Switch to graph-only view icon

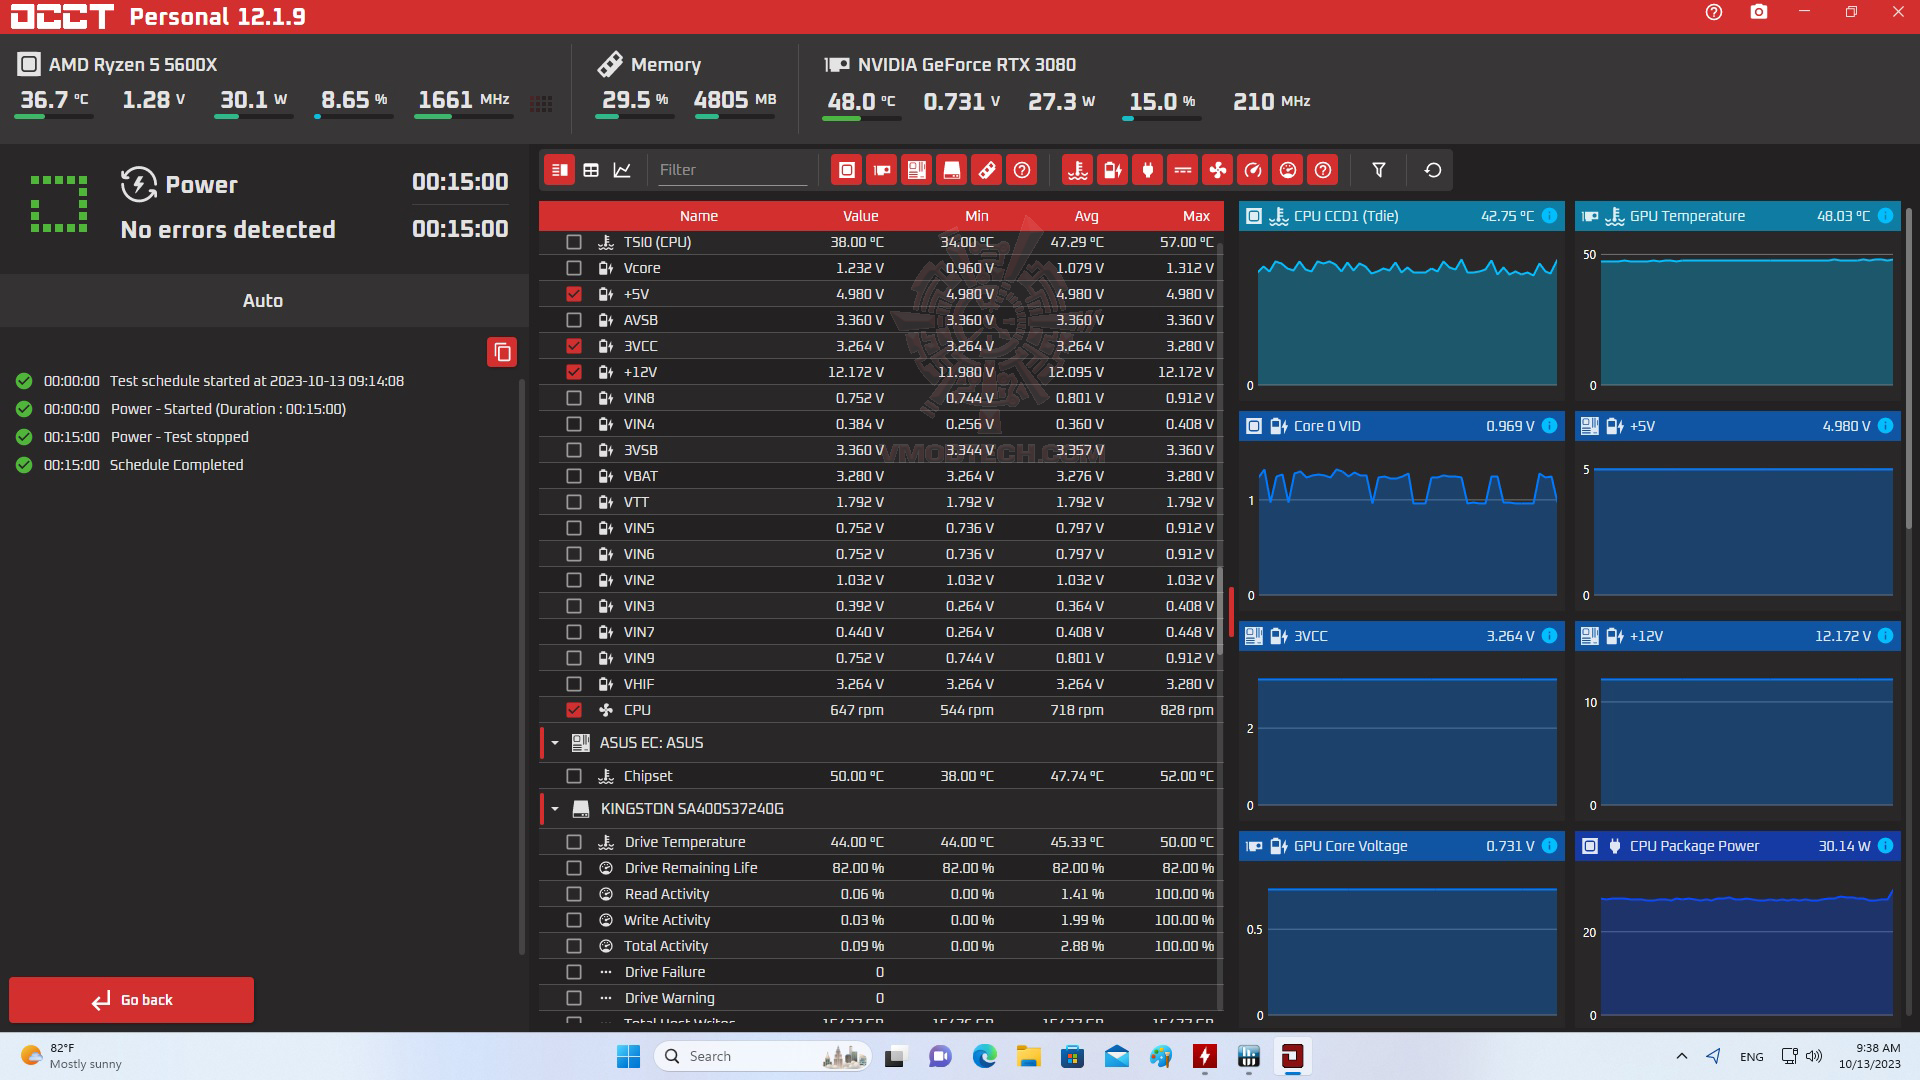622,170
